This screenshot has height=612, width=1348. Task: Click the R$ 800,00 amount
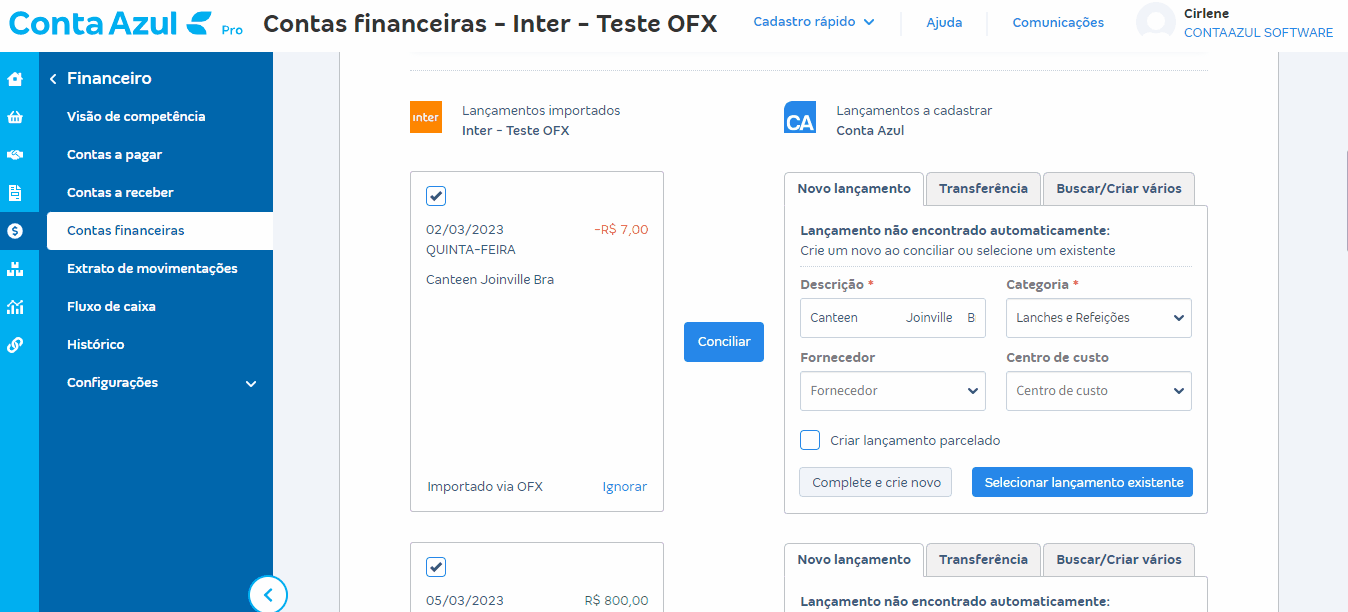click(x=617, y=601)
